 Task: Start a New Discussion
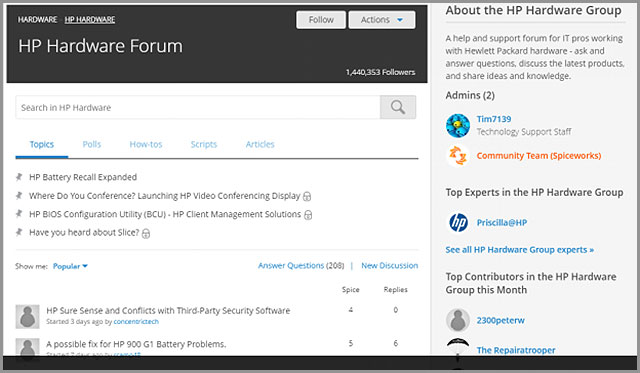[389, 265]
